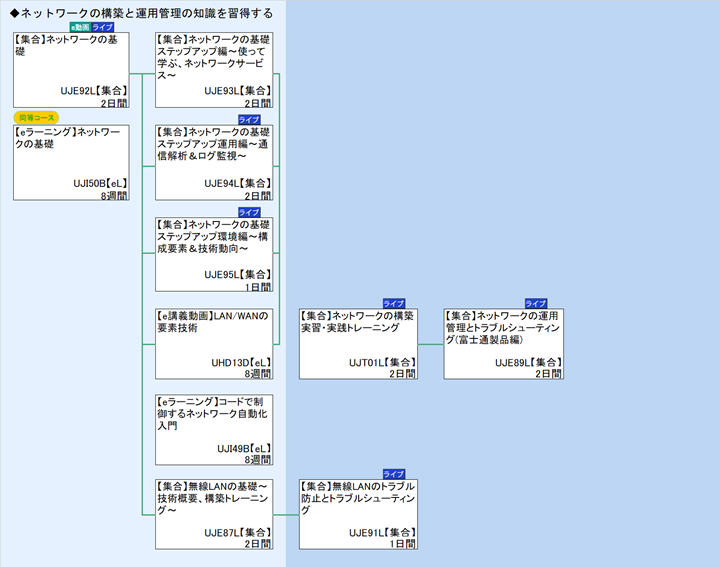Click the ライブ badge above UJE92L
Screen dimensions: 720x567
pos(102,27)
